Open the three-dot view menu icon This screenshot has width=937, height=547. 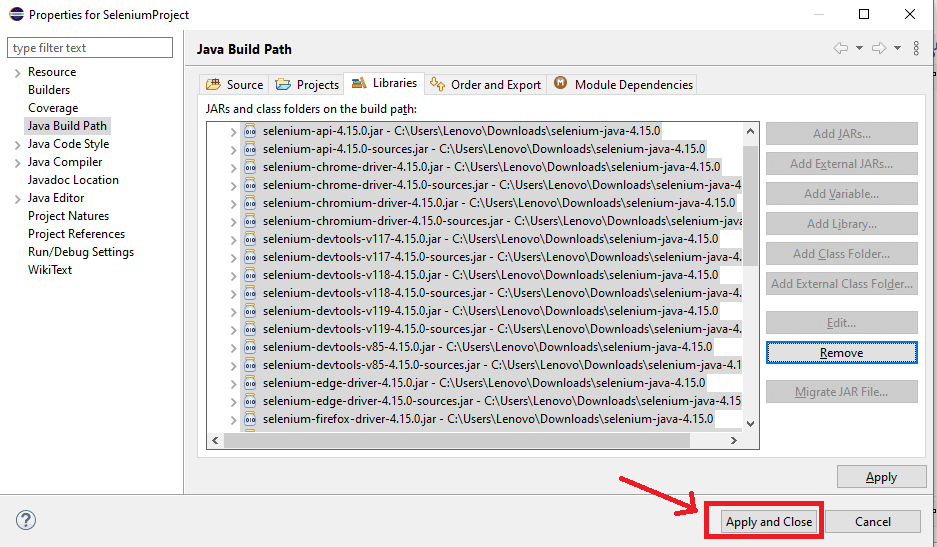pos(916,48)
